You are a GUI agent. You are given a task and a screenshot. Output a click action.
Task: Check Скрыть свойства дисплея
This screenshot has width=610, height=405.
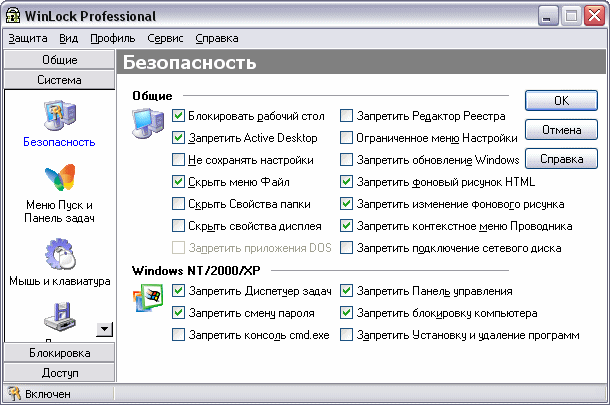[x=178, y=226]
